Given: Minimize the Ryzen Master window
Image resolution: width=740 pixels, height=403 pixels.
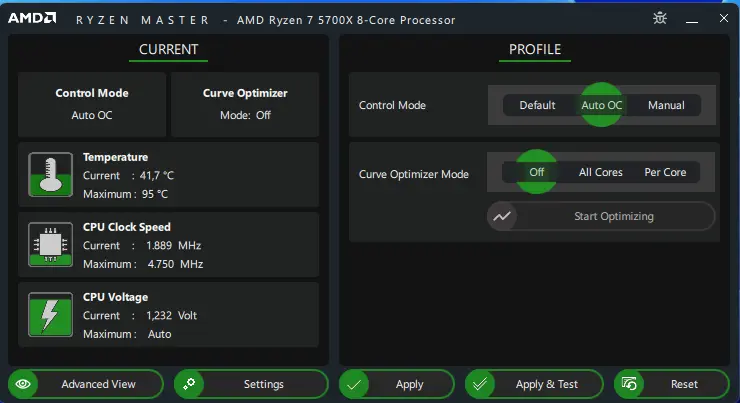Looking at the screenshot, I should pos(692,19).
